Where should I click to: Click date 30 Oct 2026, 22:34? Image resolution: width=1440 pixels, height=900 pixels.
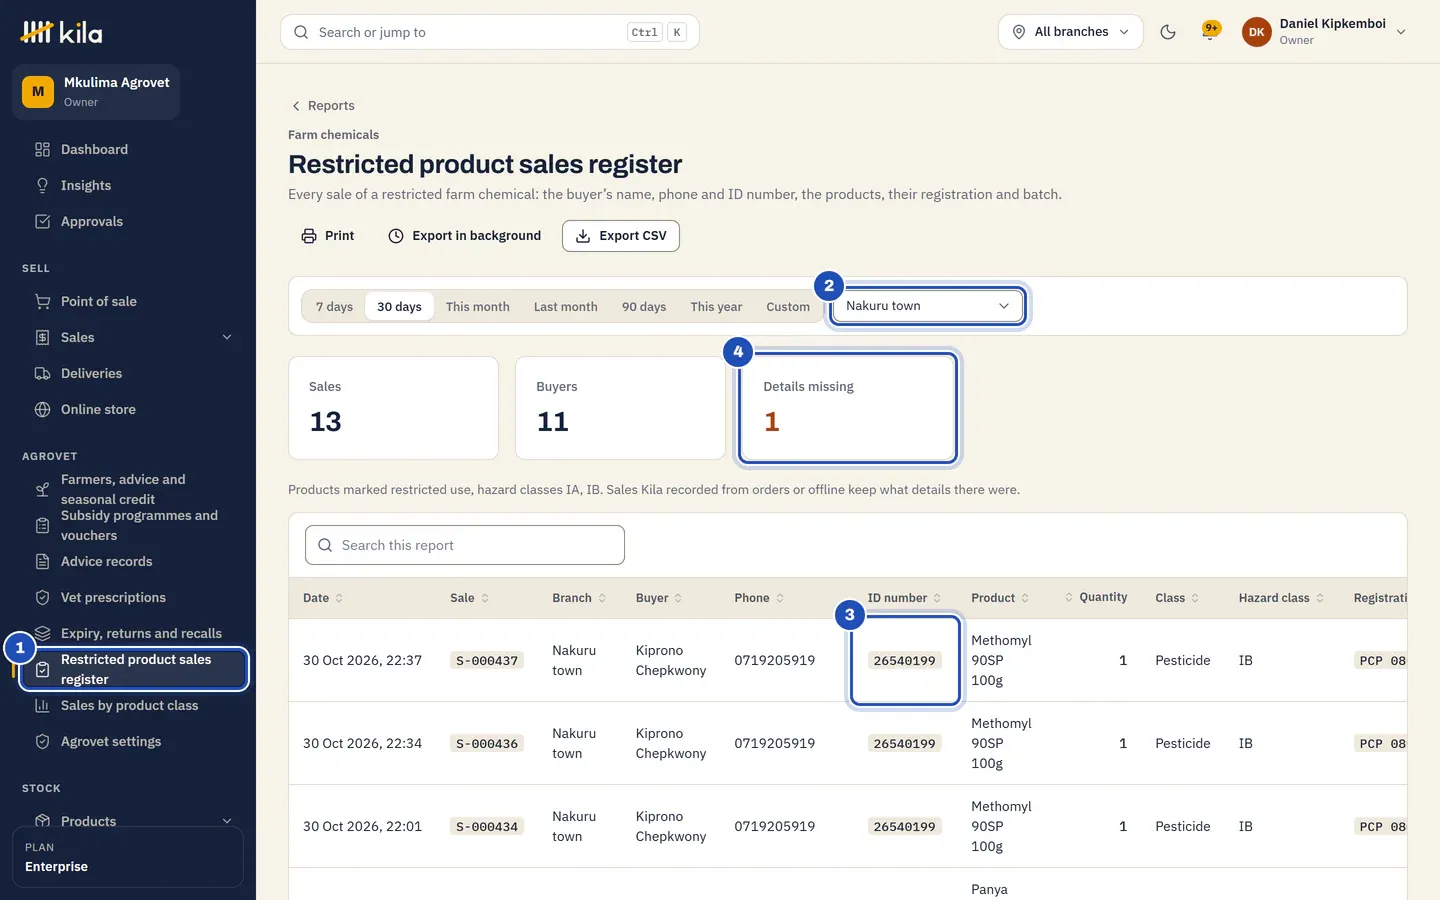pos(362,743)
